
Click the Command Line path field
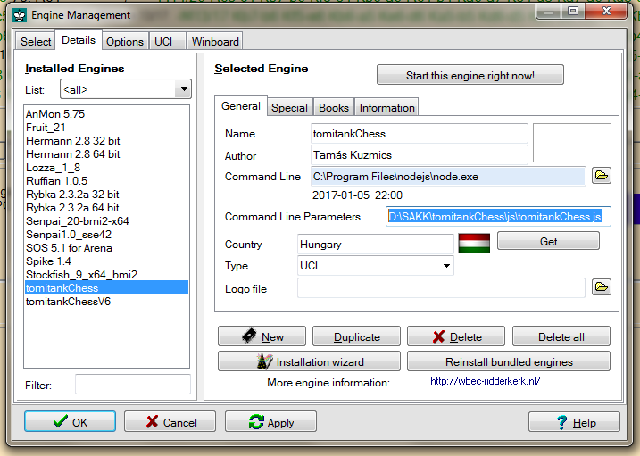[448, 176]
